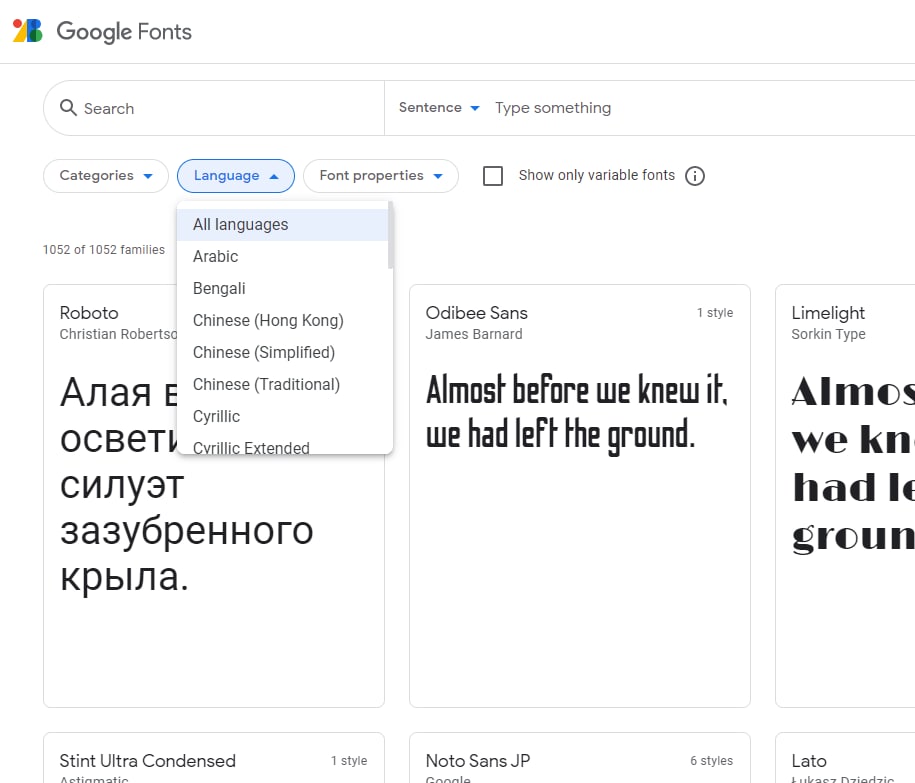Choose Chinese (Hong Kong) language
Image resolution: width=915 pixels, height=783 pixels.
coord(282,320)
